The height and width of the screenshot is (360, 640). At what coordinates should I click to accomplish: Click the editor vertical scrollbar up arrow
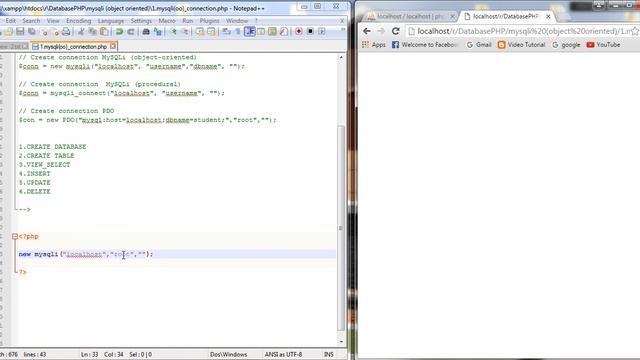coord(341,58)
